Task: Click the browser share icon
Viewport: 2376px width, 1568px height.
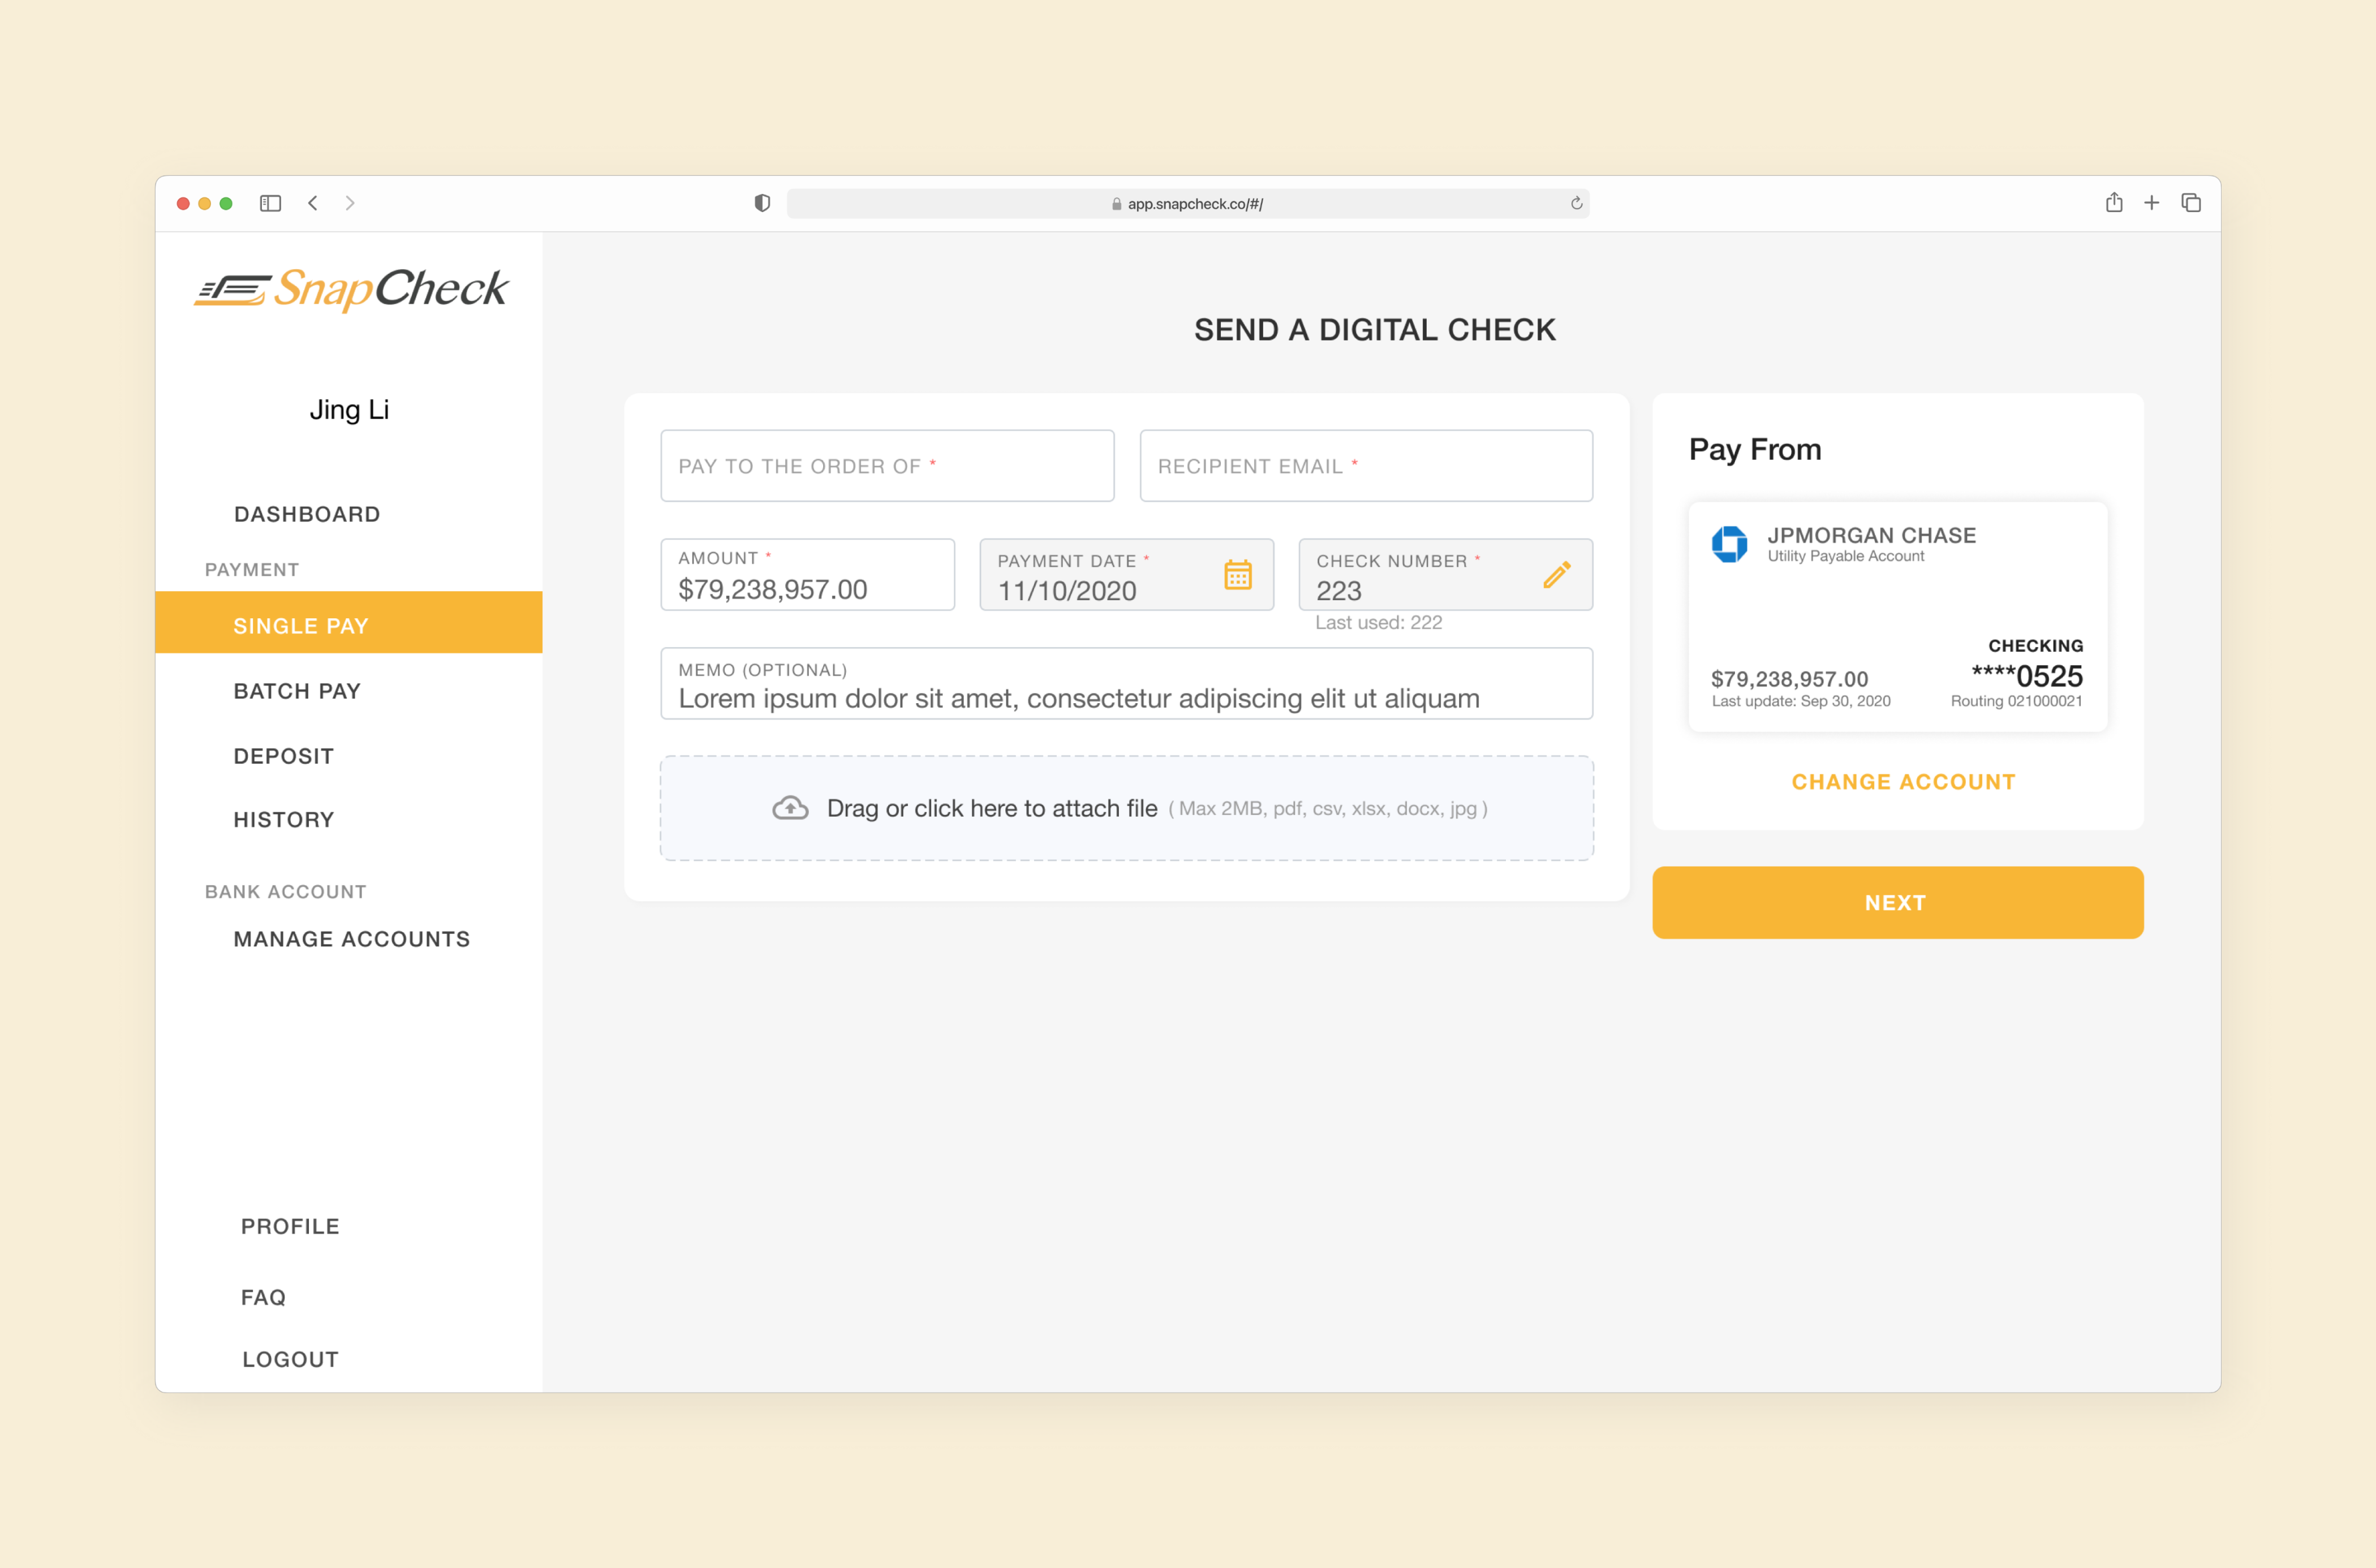Action: (2113, 203)
